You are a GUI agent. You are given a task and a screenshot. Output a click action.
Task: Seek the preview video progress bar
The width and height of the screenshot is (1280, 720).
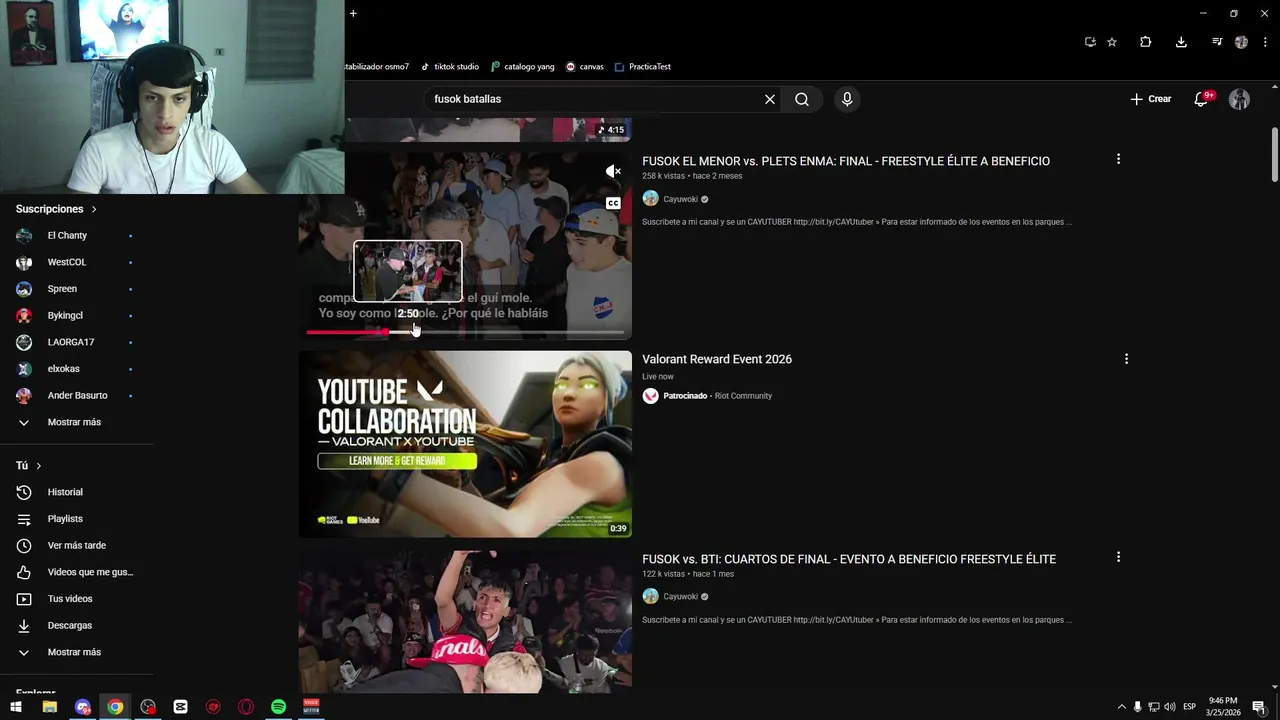465,332
